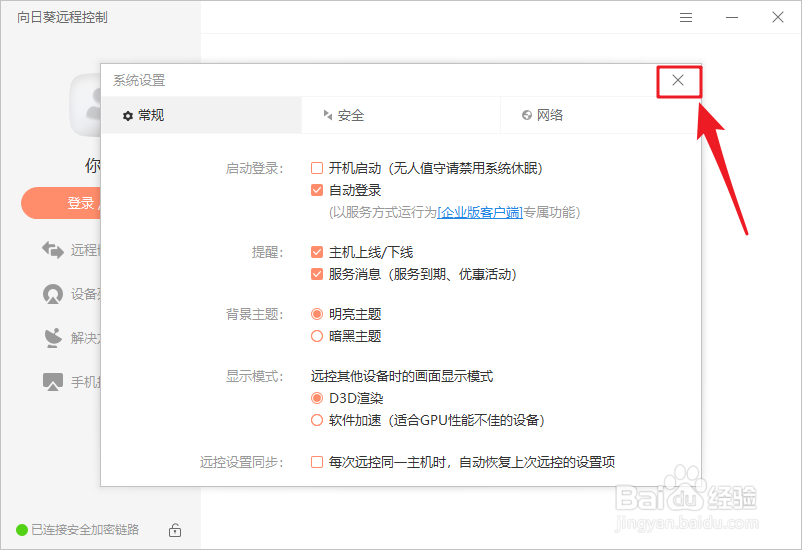
Task: Click the 远控设置同步 section label
Action: pyautogui.click(x=241, y=463)
